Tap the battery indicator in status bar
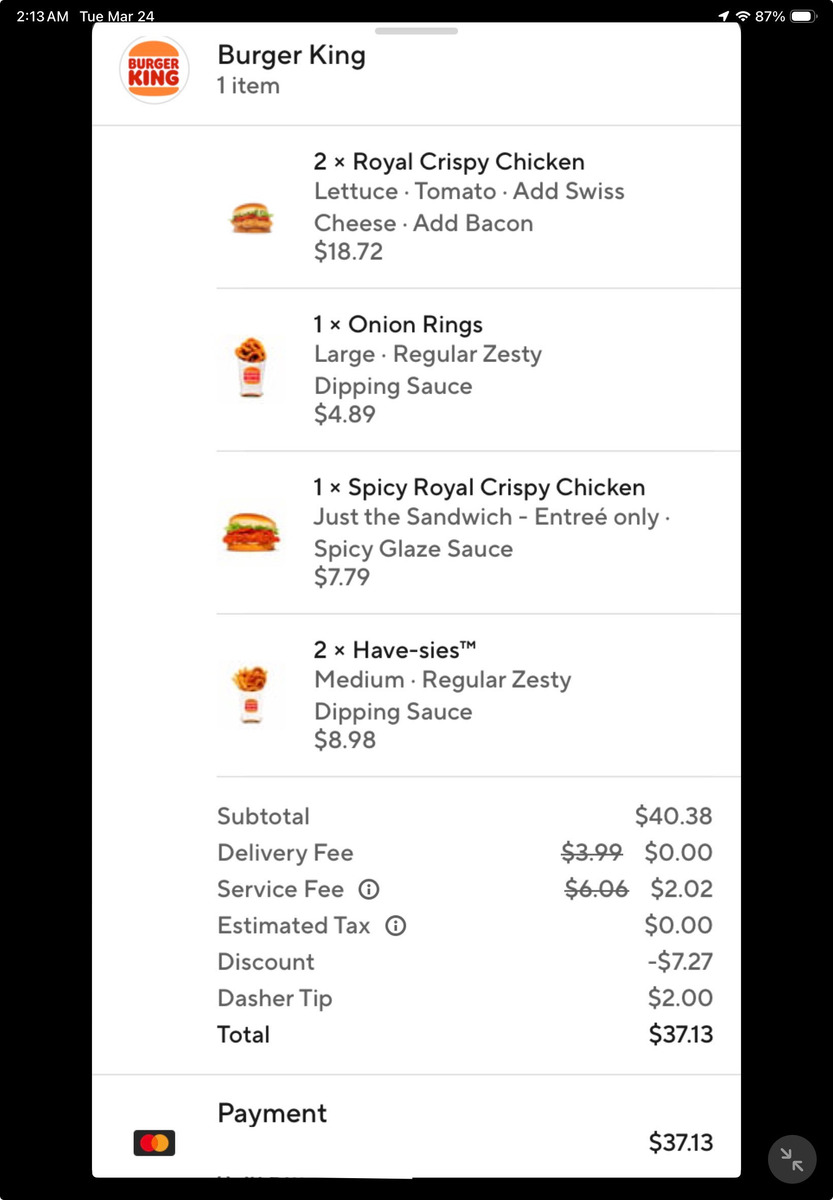This screenshot has height=1200, width=833. click(x=804, y=17)
